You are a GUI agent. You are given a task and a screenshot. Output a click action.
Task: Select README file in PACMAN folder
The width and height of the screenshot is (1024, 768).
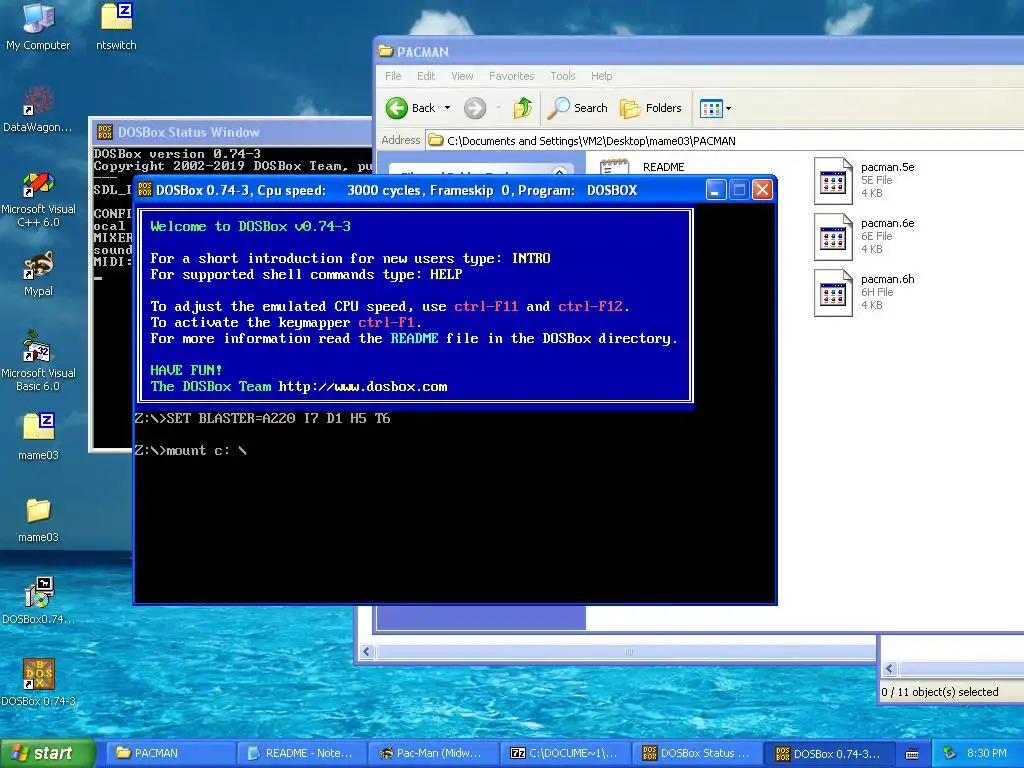coord(664,167)
